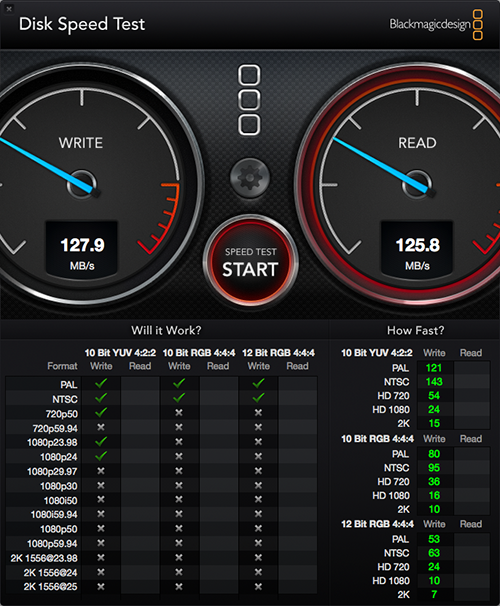Image resolution: width=500 pixels, height=606 pixels.
Task: Click NTSC 10 Bit RGB write checkmark
Action: pos(179,398)
